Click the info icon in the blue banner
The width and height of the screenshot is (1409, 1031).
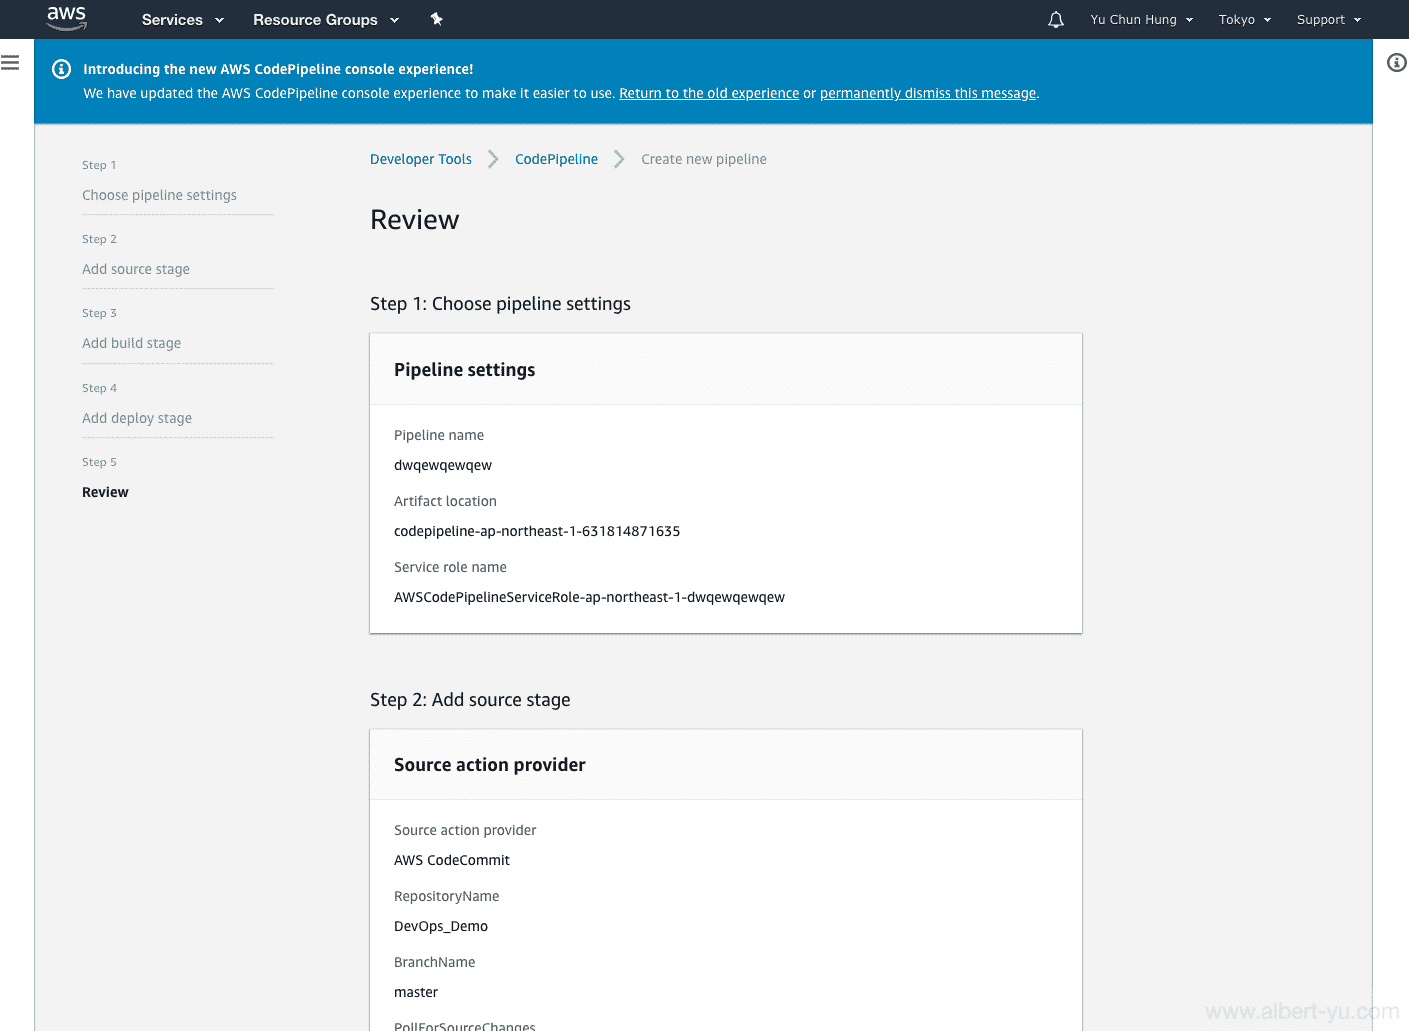click(61, 69)
